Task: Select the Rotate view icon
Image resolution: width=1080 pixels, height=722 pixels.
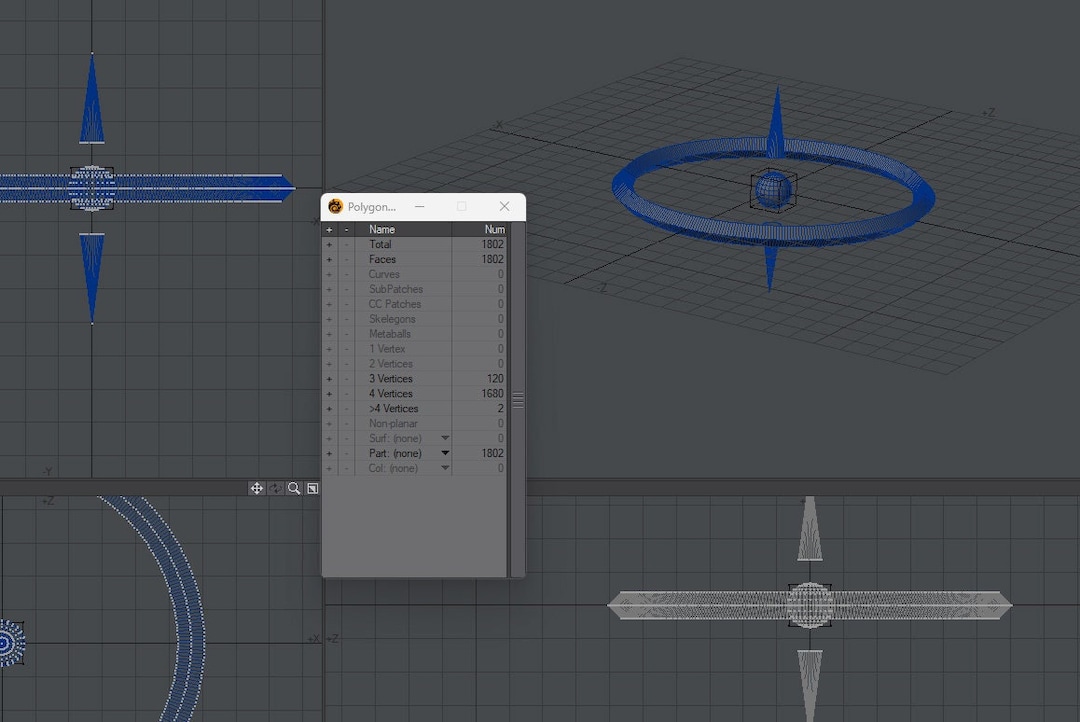Action: click(x=275, y=488)
